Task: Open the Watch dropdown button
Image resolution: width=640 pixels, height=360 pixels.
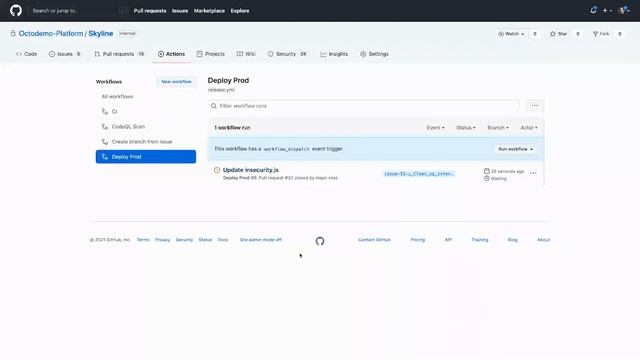Action: point(511,34)
